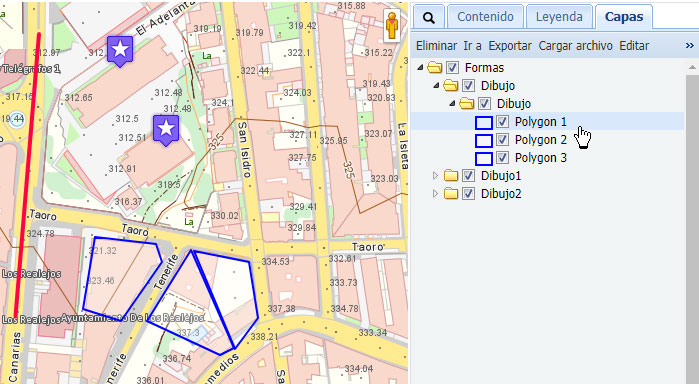The image size is (699, 384).
Task: Click the Exportar button
Action: pos(510,45)
